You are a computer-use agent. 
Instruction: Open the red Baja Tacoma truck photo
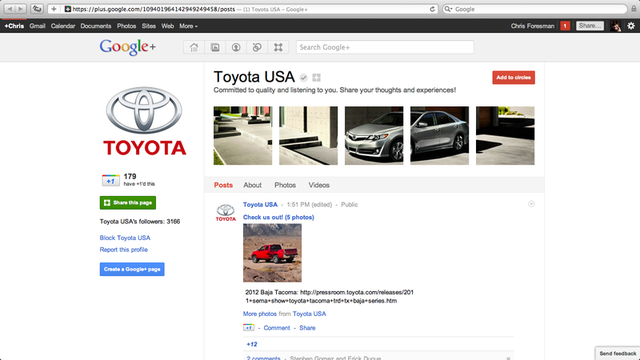click(272, 253)
